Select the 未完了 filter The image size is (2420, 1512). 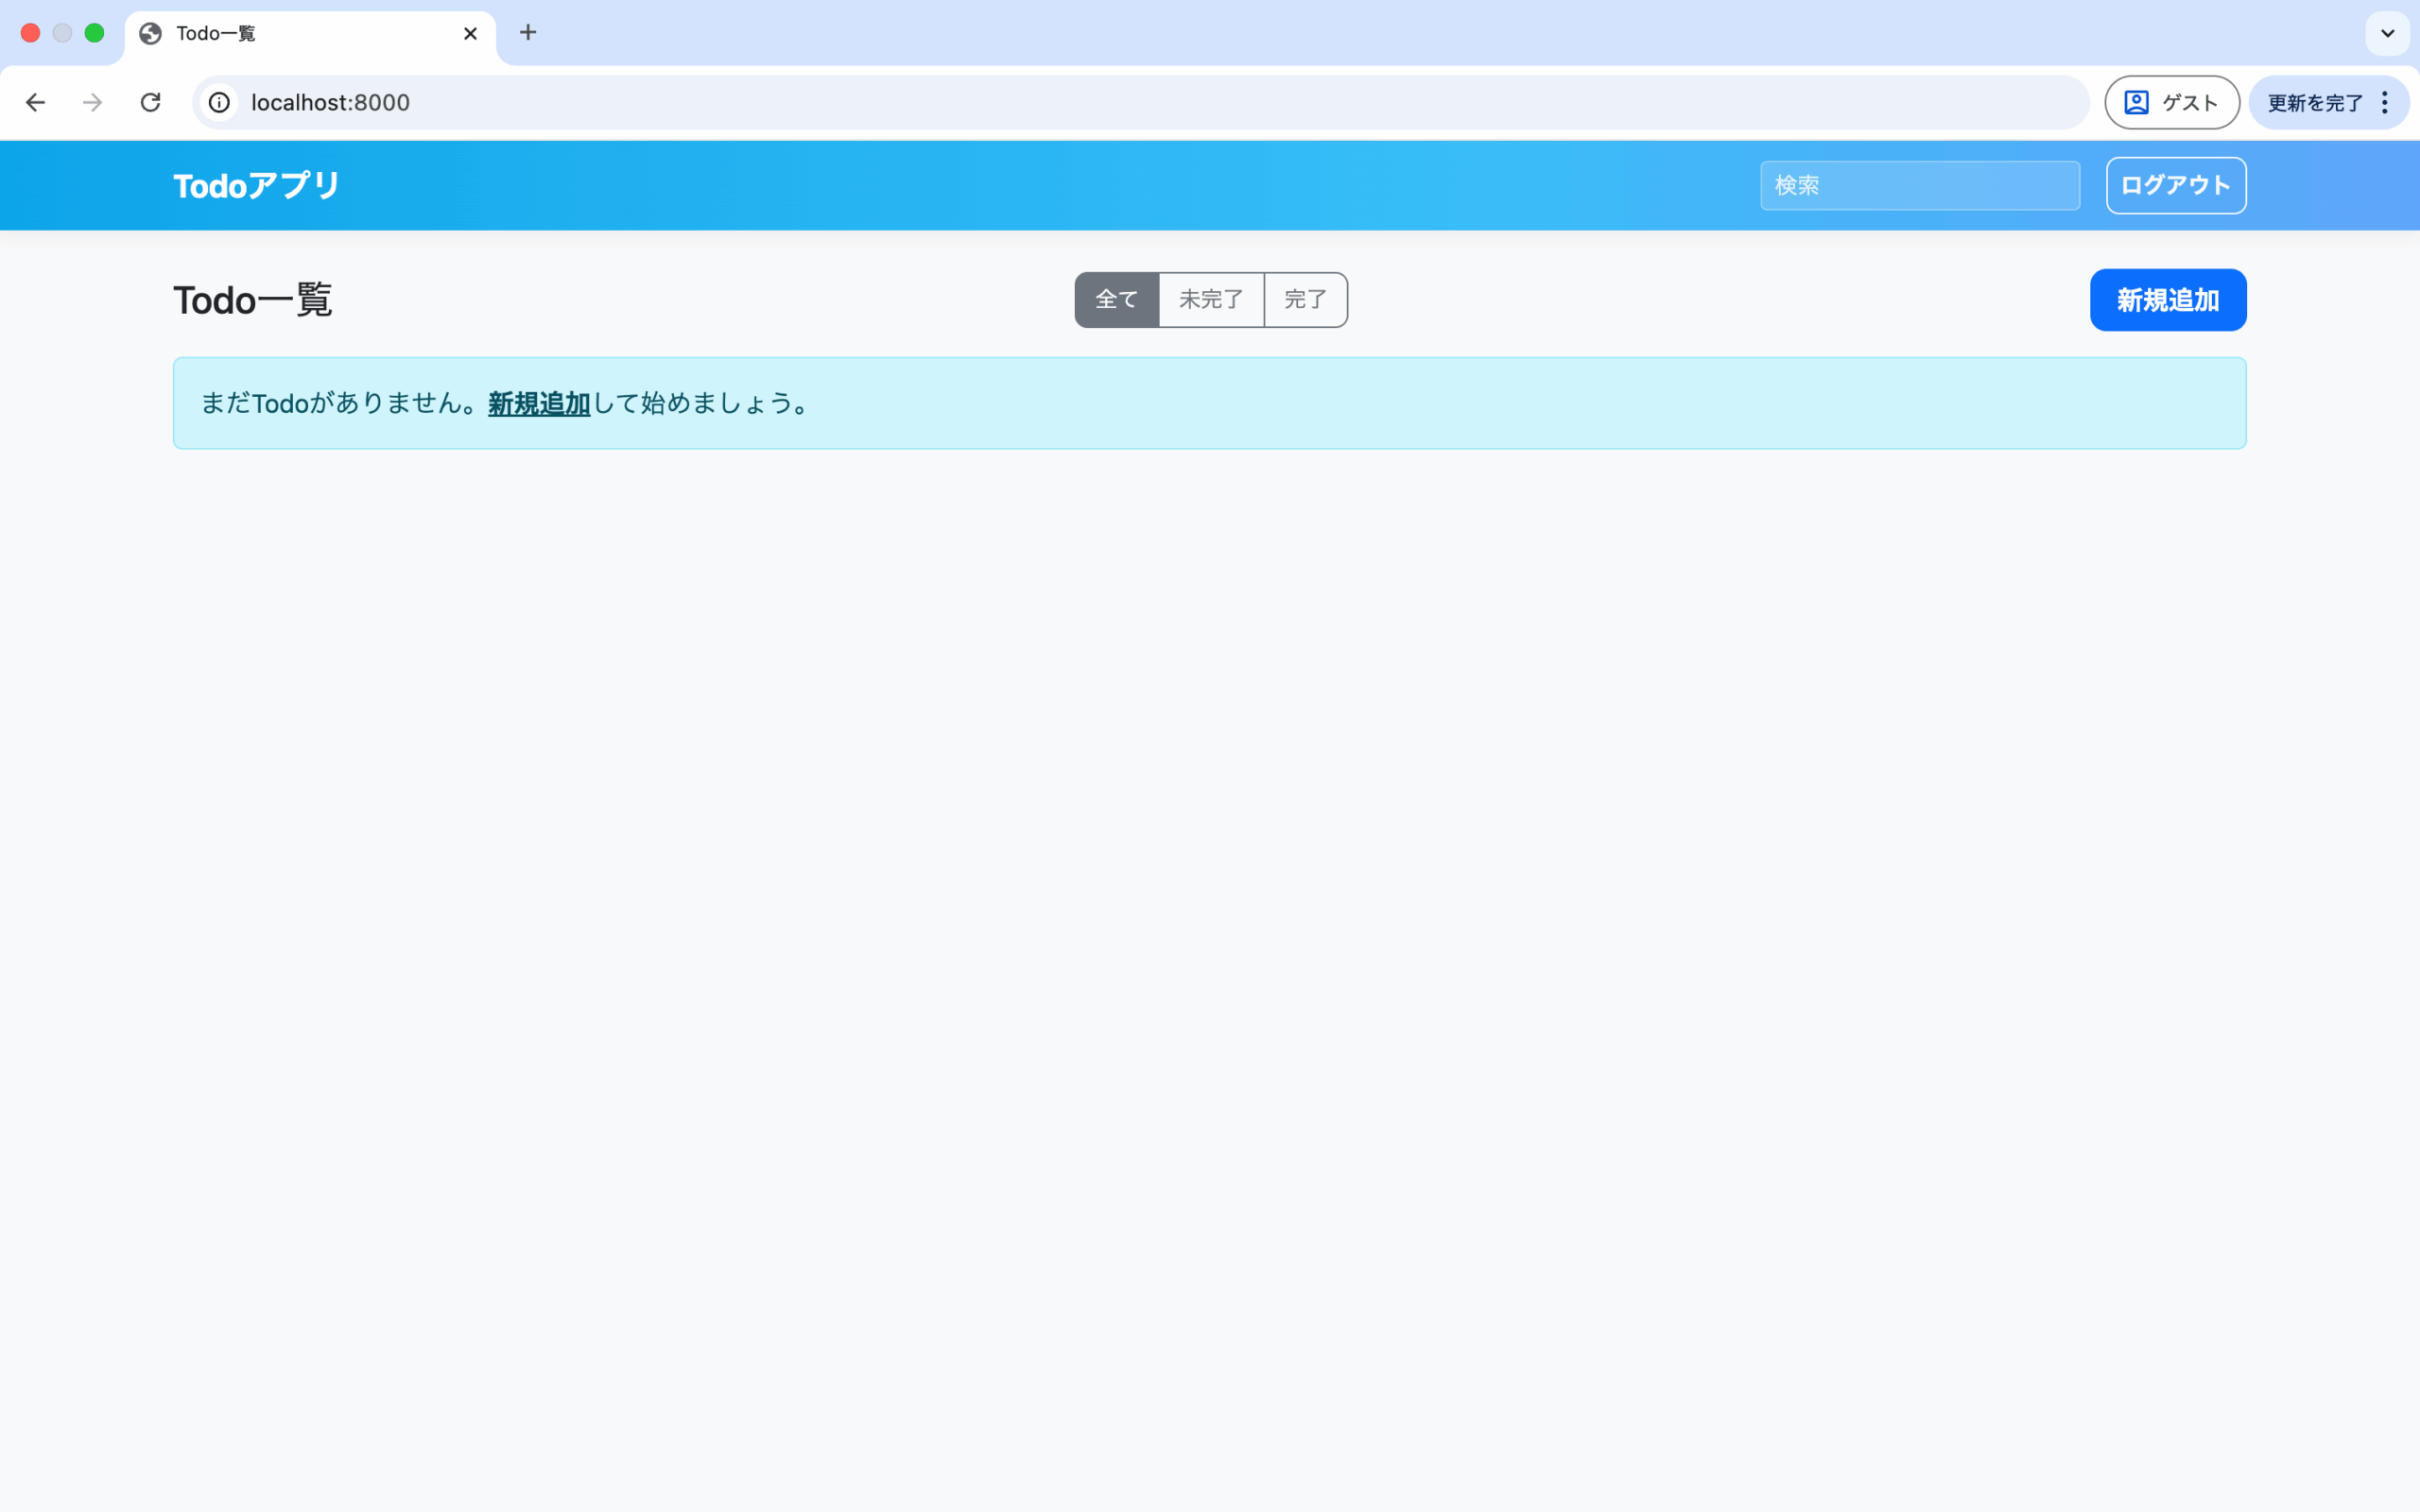click(1211, 299)
